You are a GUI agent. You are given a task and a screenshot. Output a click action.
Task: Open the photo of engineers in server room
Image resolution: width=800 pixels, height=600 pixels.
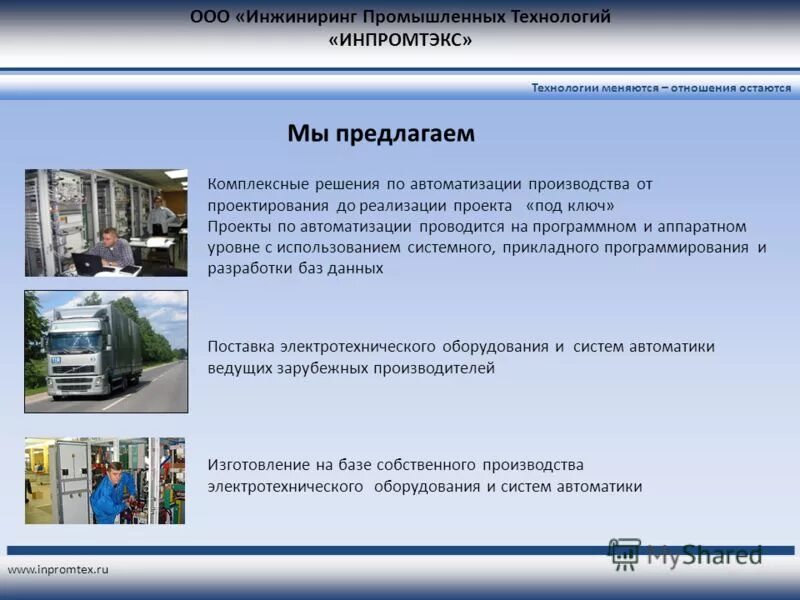coord(106,222)
